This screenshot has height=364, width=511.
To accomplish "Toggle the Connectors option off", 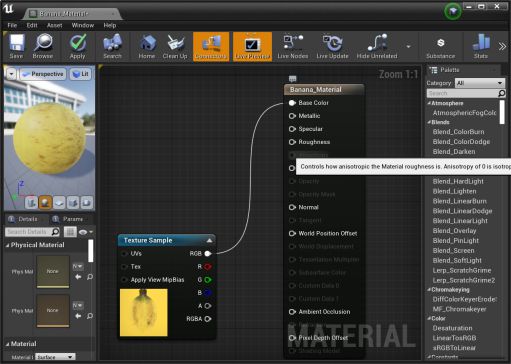I will [x=211, y=47].
